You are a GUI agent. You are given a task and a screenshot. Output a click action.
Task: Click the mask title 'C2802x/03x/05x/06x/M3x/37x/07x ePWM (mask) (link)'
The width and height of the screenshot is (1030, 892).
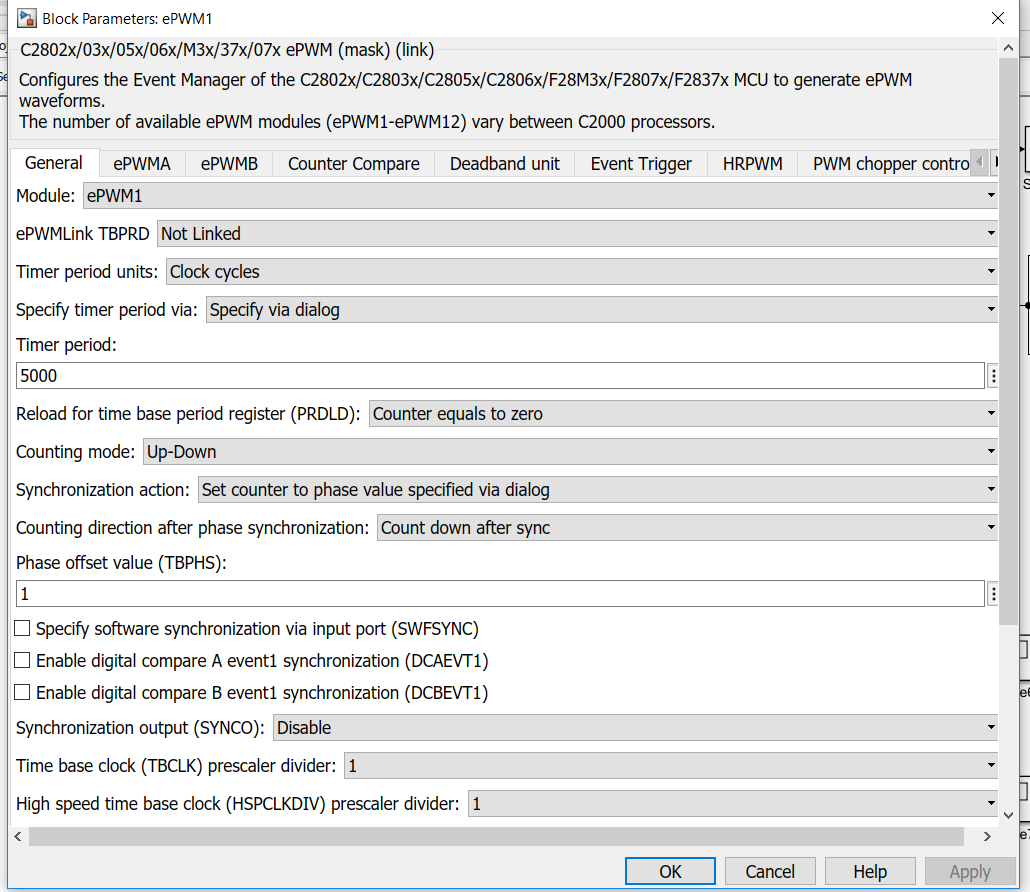[227, 50]
